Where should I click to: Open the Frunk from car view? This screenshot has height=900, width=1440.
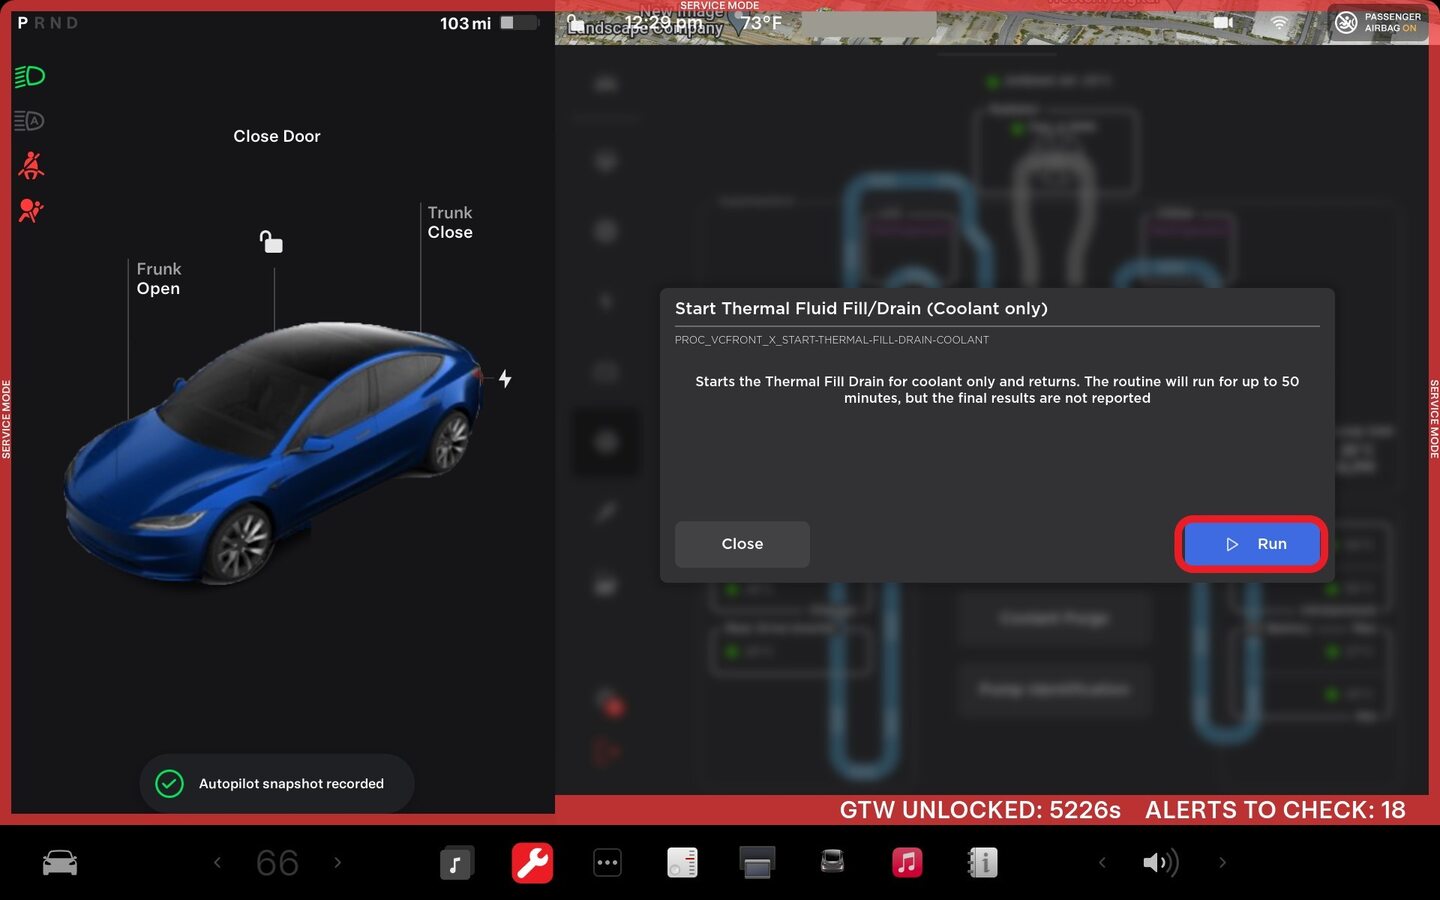158,279
